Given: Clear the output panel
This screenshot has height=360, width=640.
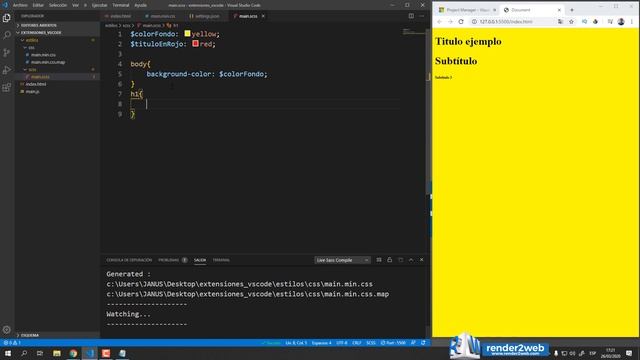Looking at the screenshot, I should 379,260.
